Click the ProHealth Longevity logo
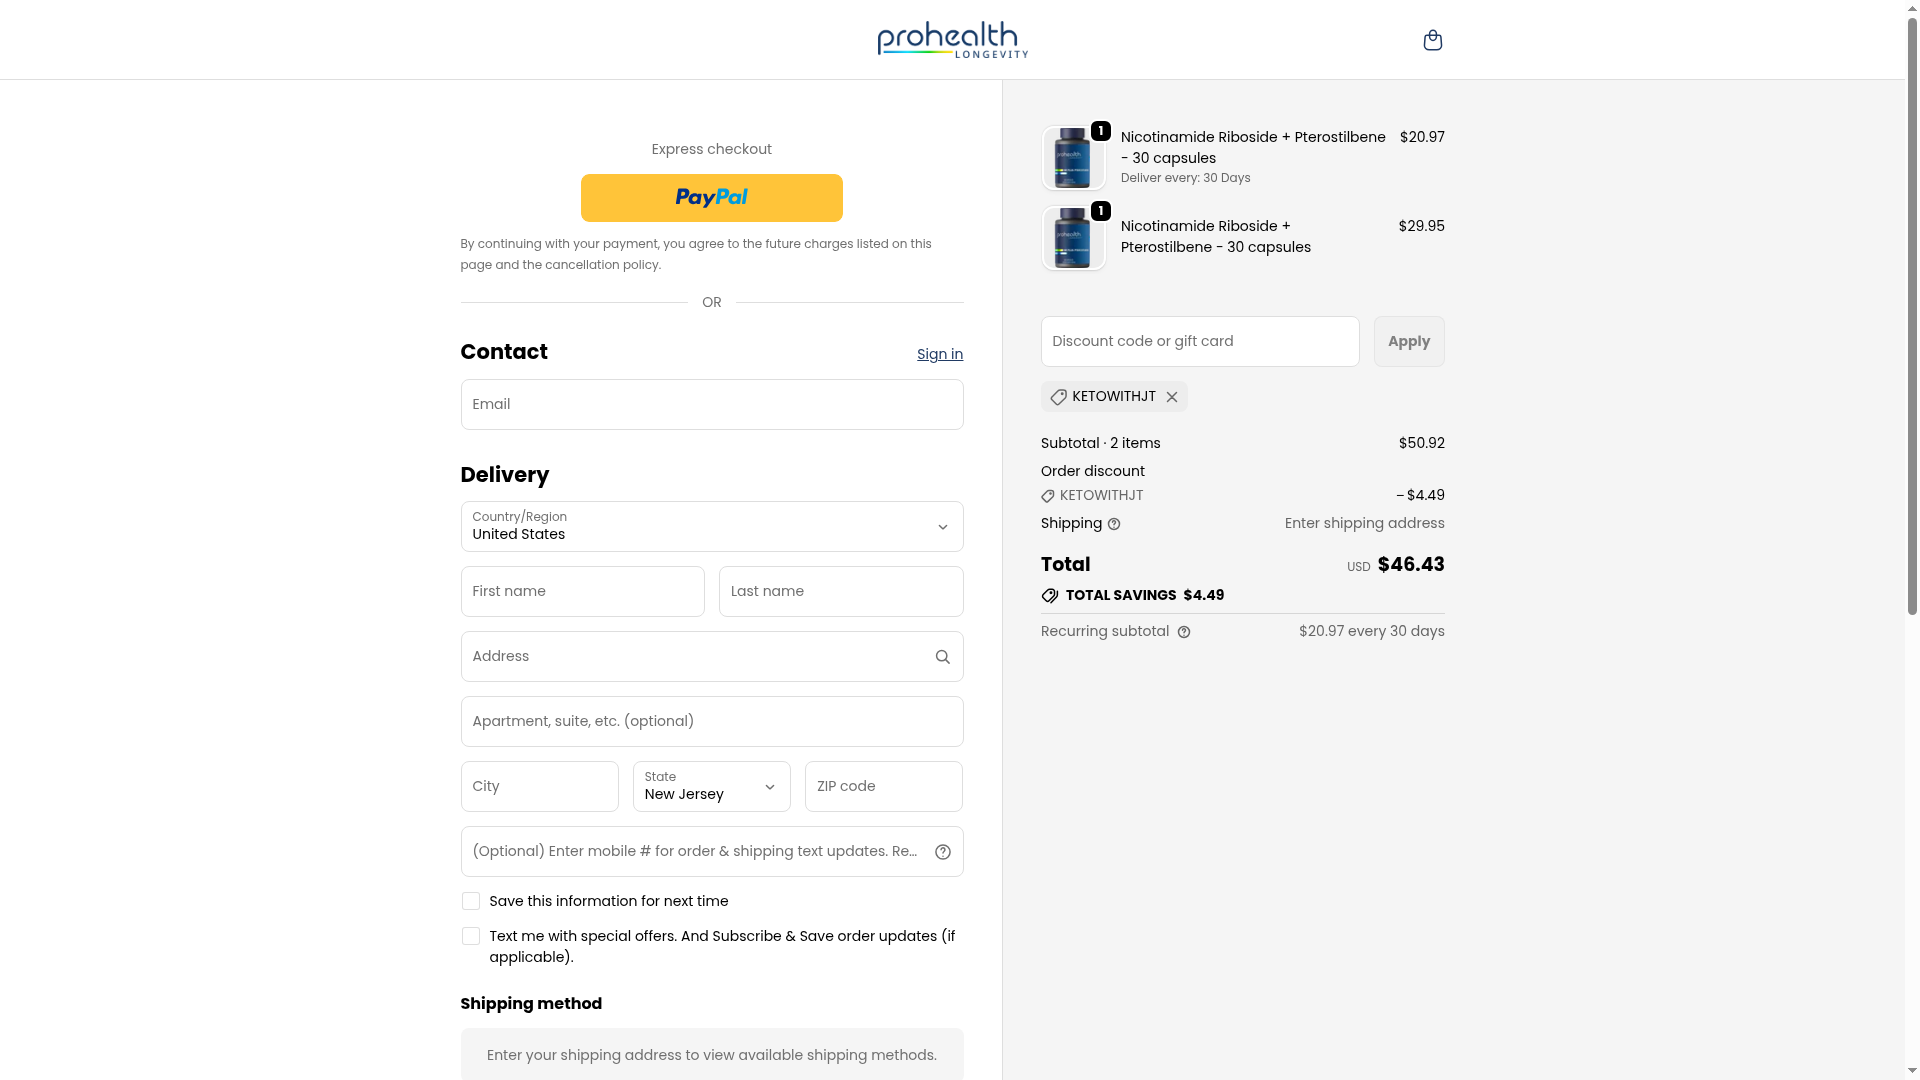The height and width of the screenshot is (1080, 1920). (952, 40)
